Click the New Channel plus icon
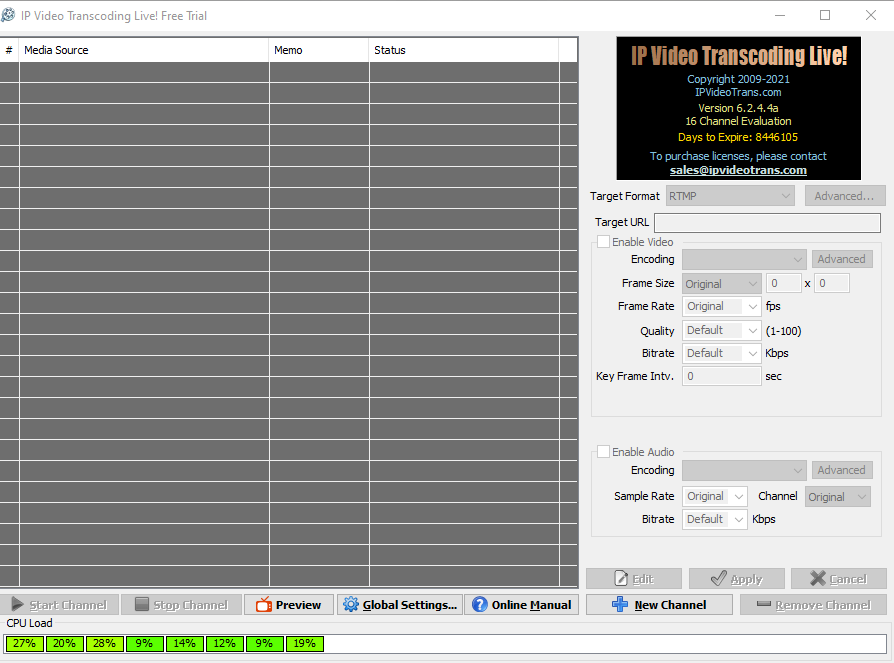The image size is (894, 663). pyautogui.click(x=620, y=605)
